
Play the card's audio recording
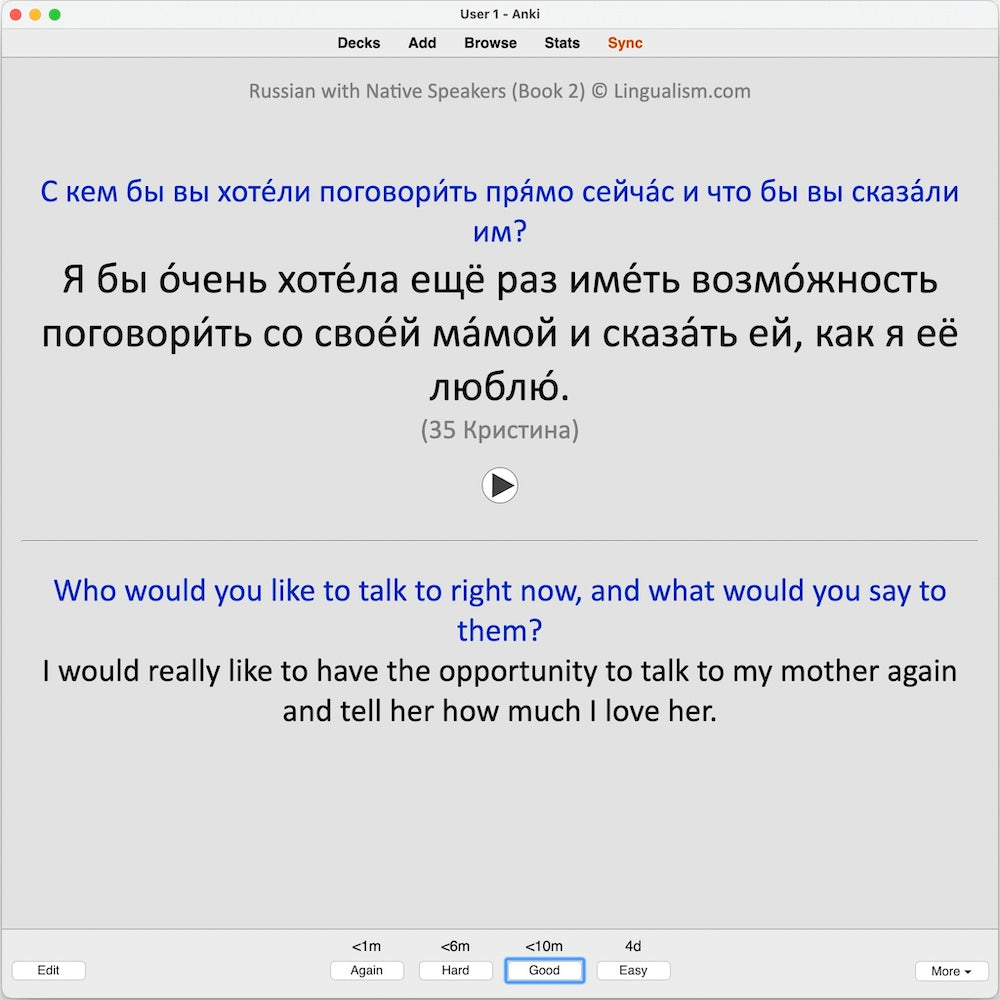[500, 486]
